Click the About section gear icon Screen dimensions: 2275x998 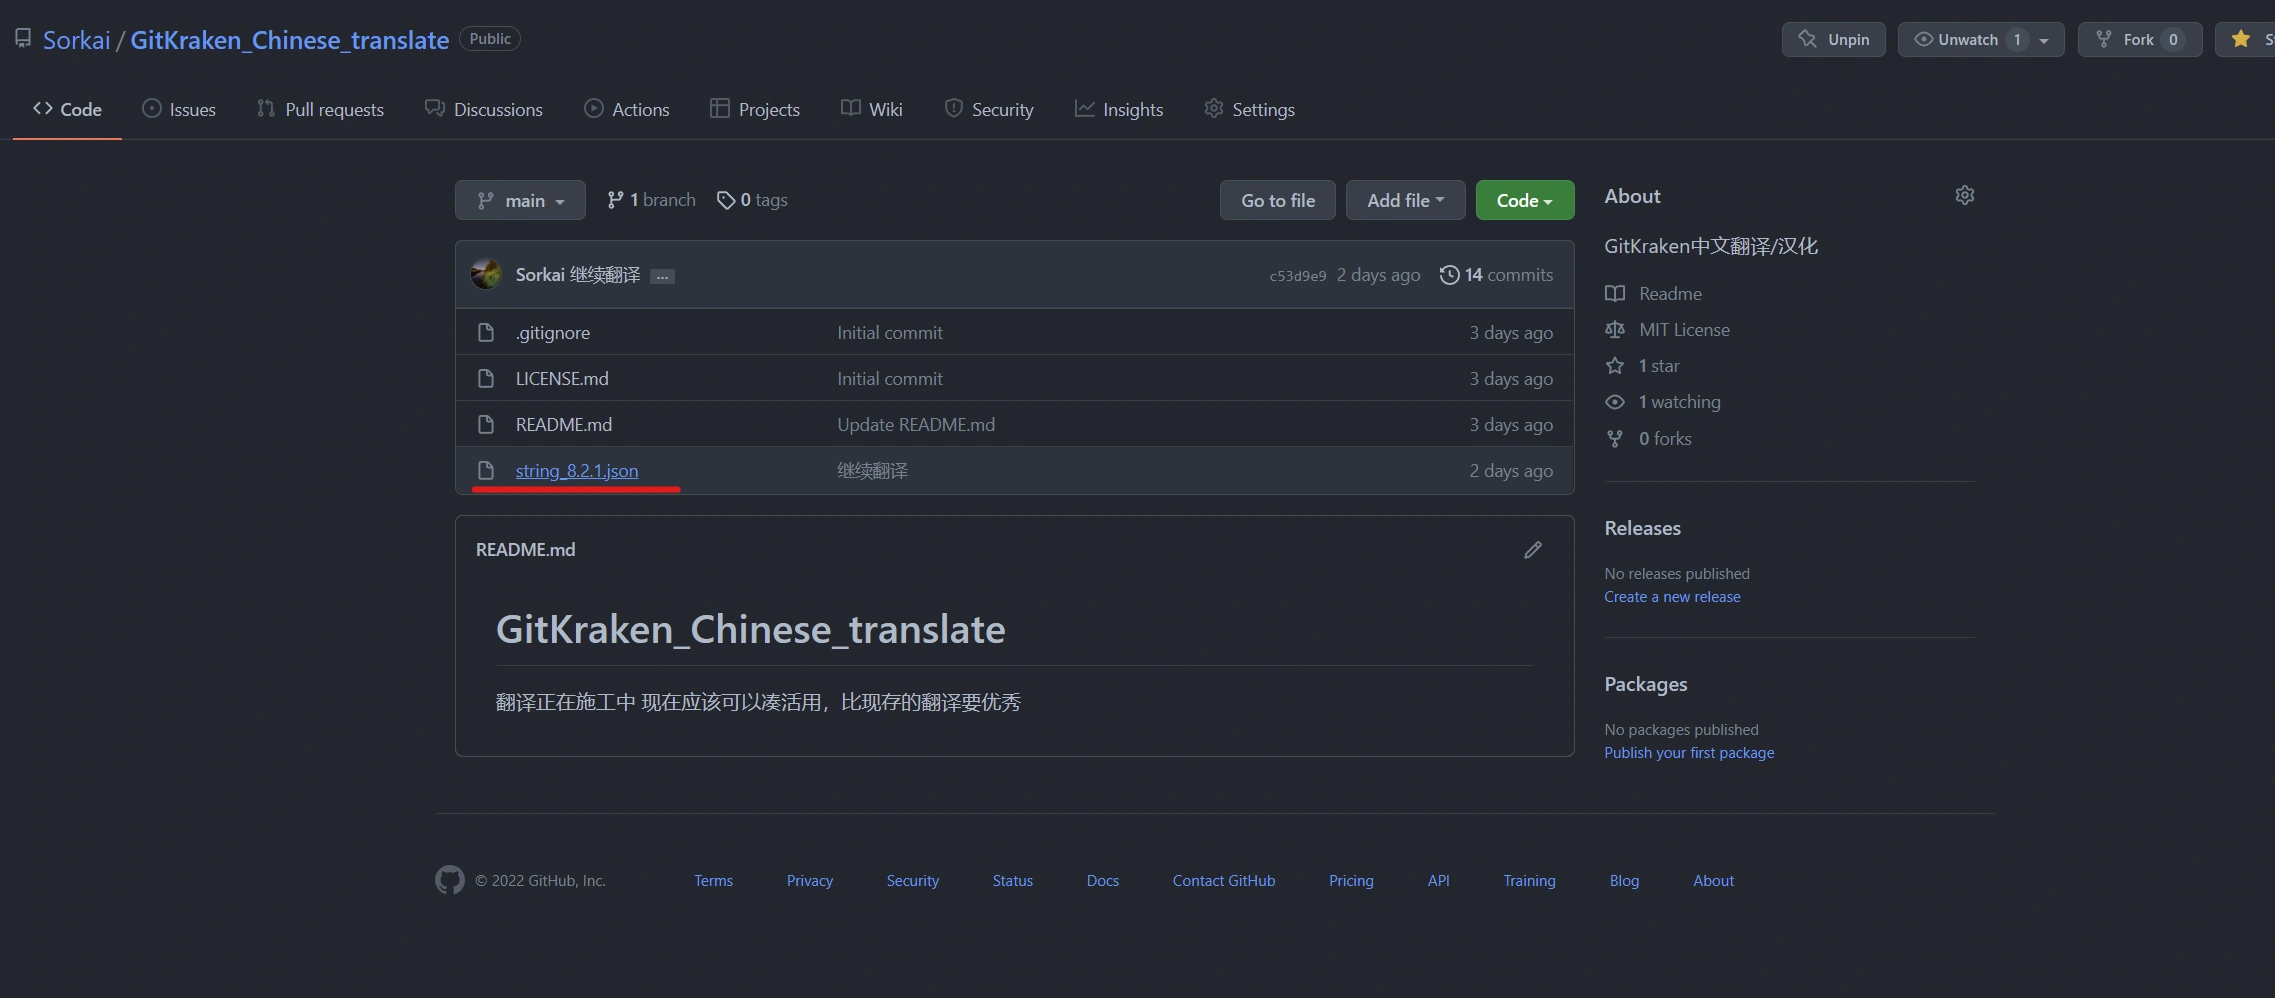pyautogui.click(x=1964, y=195)
